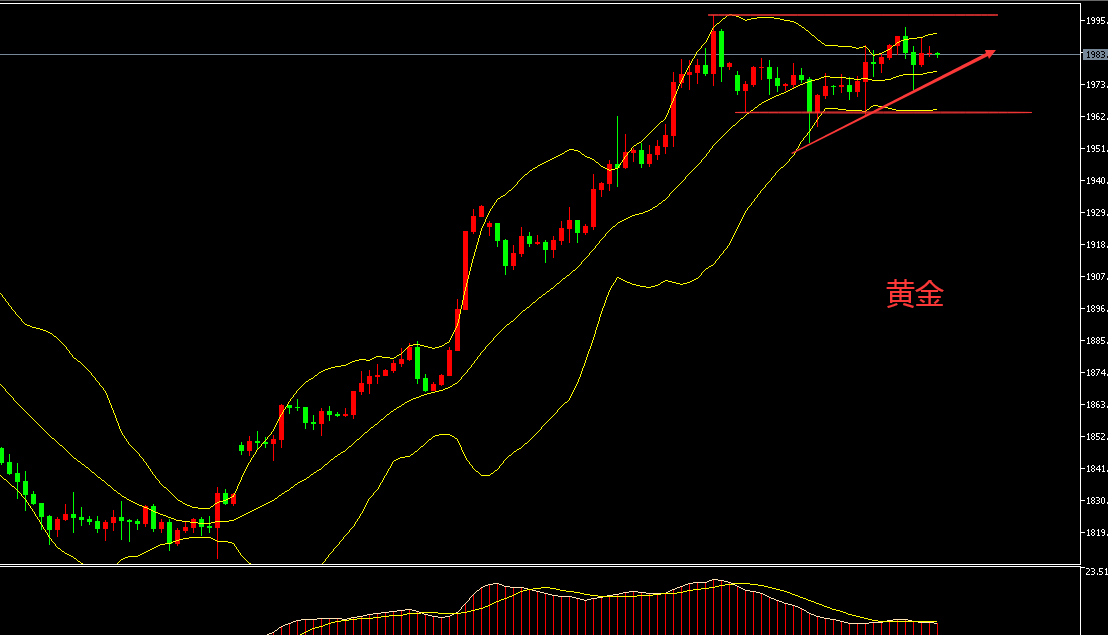Click the 1863 price scale value
Image resolution: width=1108 pixels, height=635 pixels.
pos(1097,405)
